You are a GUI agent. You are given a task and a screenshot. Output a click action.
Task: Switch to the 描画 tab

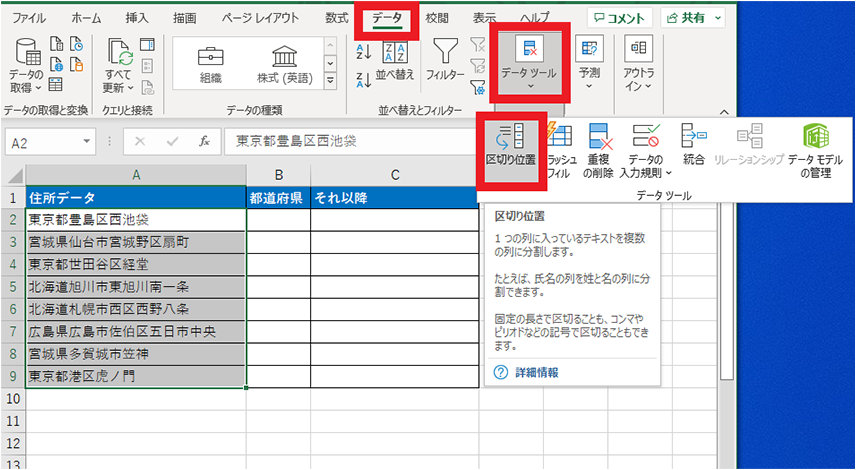coord(185,18)
